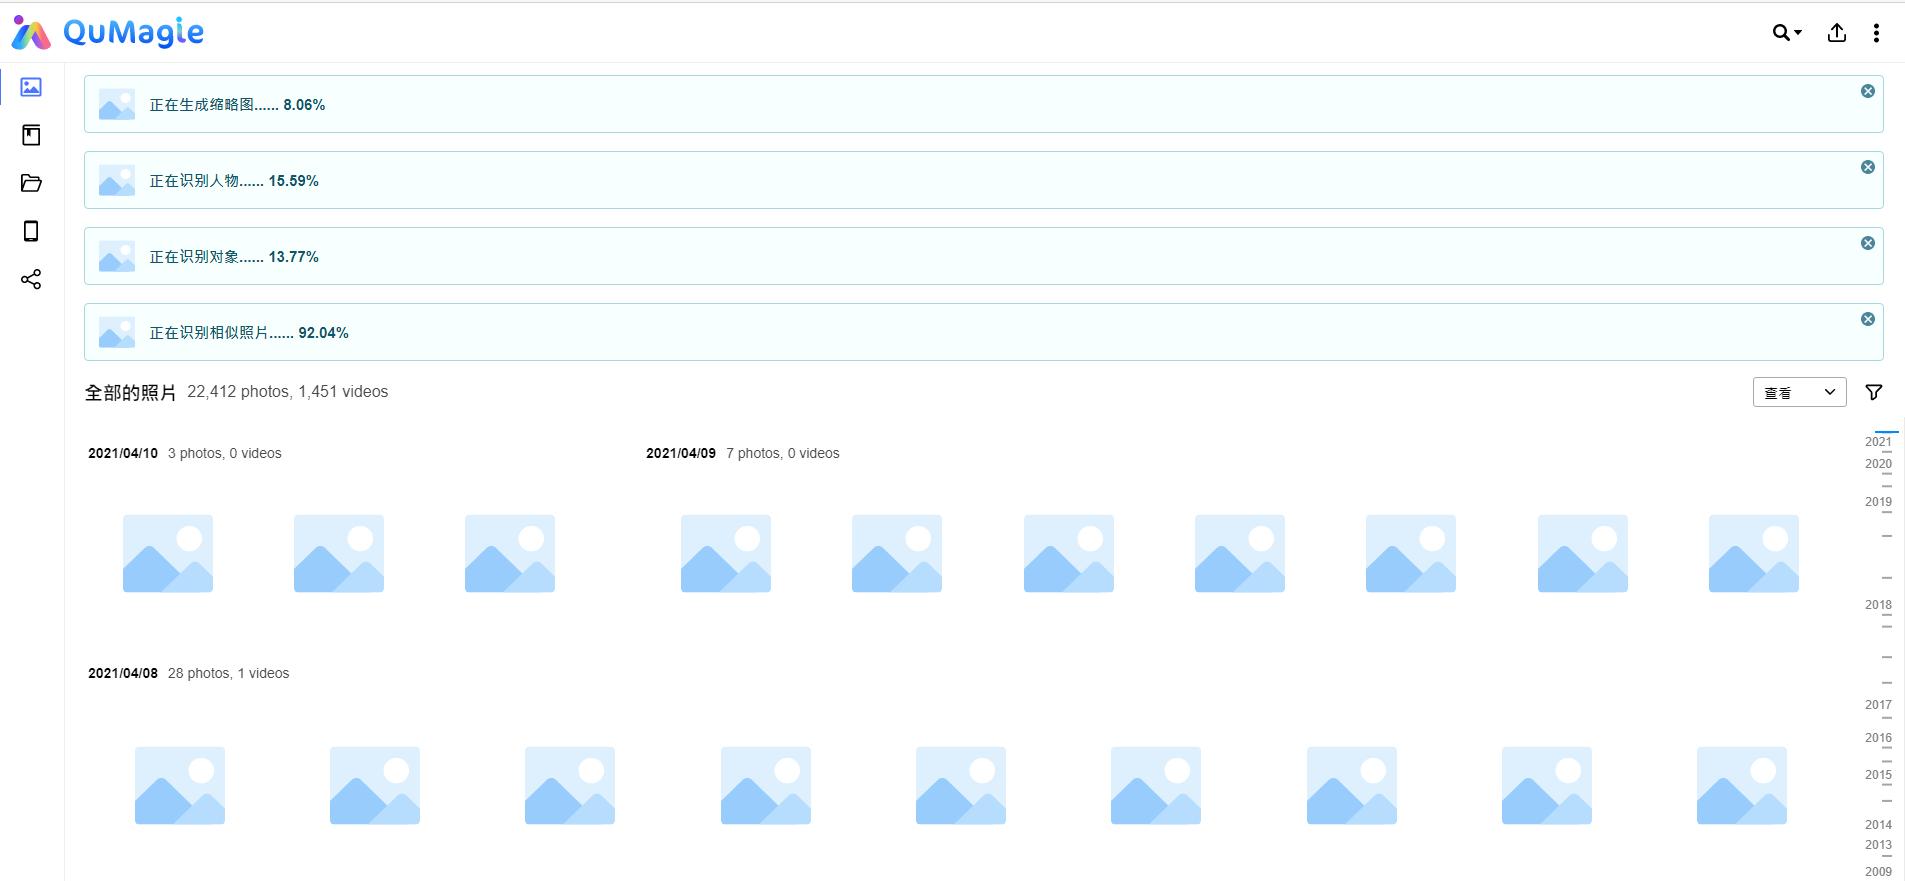Screen dimensions: 1905x881
Task: Jump to 2009 on the timeline
Action: pos(1878,872)
